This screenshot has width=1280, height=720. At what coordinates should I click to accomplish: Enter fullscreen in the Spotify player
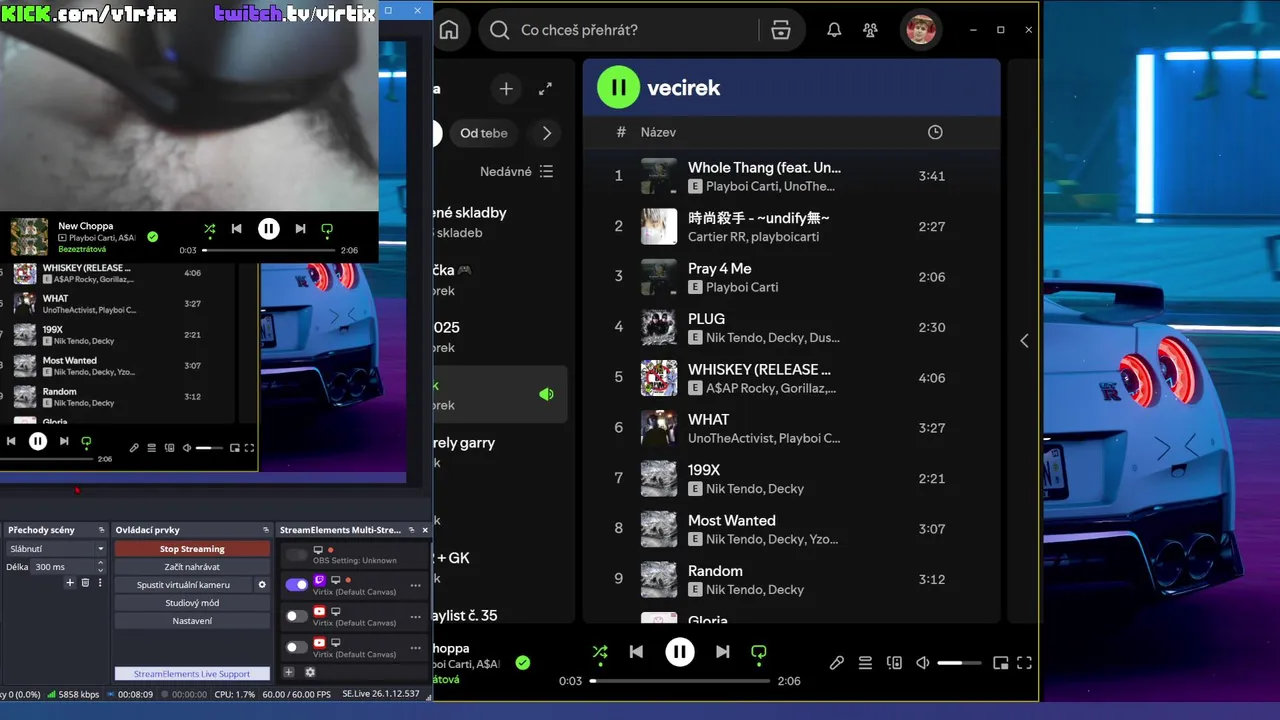1024,663
